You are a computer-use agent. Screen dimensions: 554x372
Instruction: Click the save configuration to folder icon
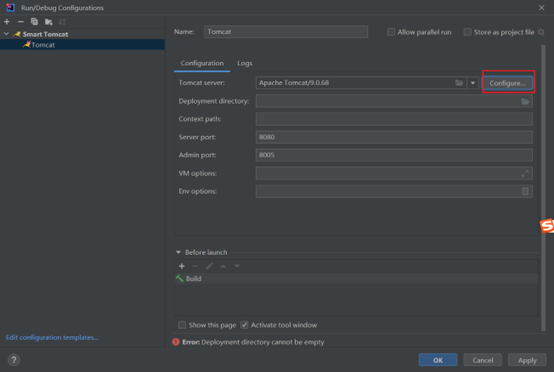click(48, 22)
